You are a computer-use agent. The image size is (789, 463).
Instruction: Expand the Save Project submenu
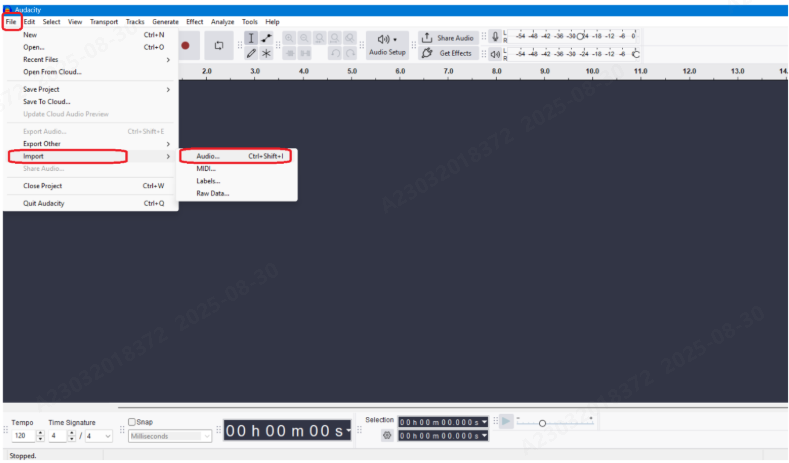coord(91,89)
